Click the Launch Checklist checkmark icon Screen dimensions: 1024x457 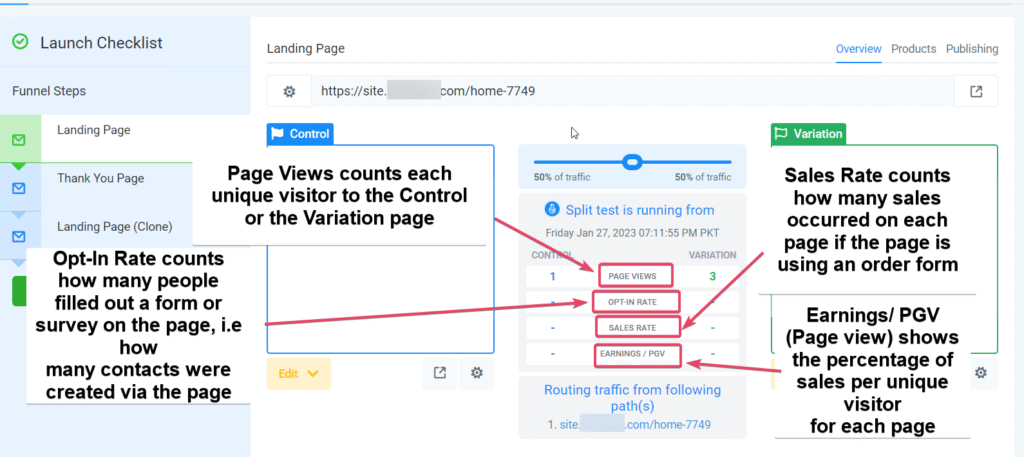click(x=21, y=42)
